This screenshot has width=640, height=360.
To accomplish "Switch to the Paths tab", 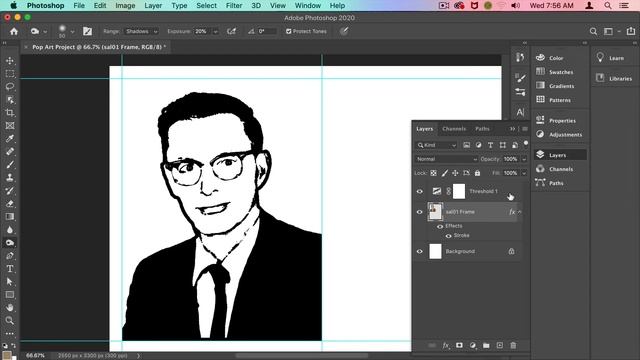I will [482, 129].
